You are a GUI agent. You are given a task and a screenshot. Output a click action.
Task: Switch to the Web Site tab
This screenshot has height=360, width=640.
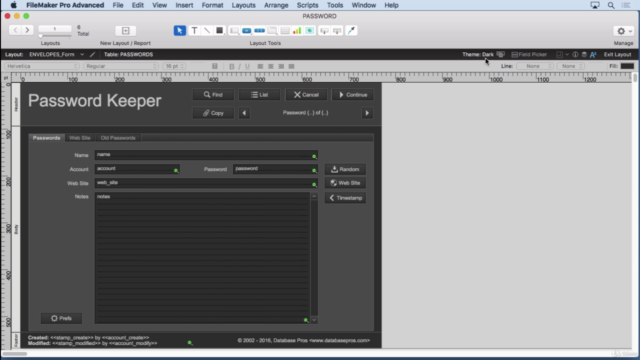click(80, 138)
